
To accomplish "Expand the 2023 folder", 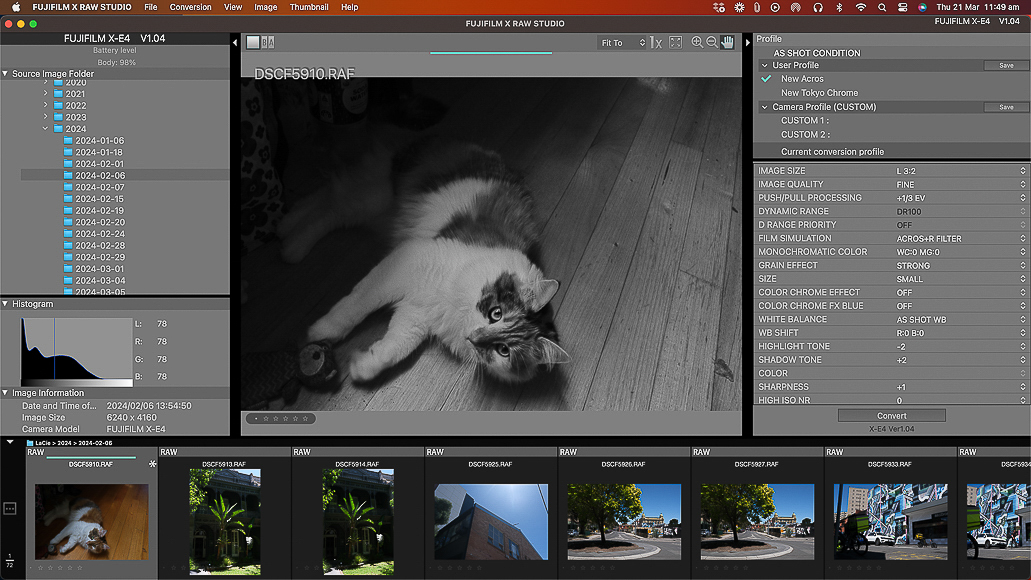I will pos(45,117).
